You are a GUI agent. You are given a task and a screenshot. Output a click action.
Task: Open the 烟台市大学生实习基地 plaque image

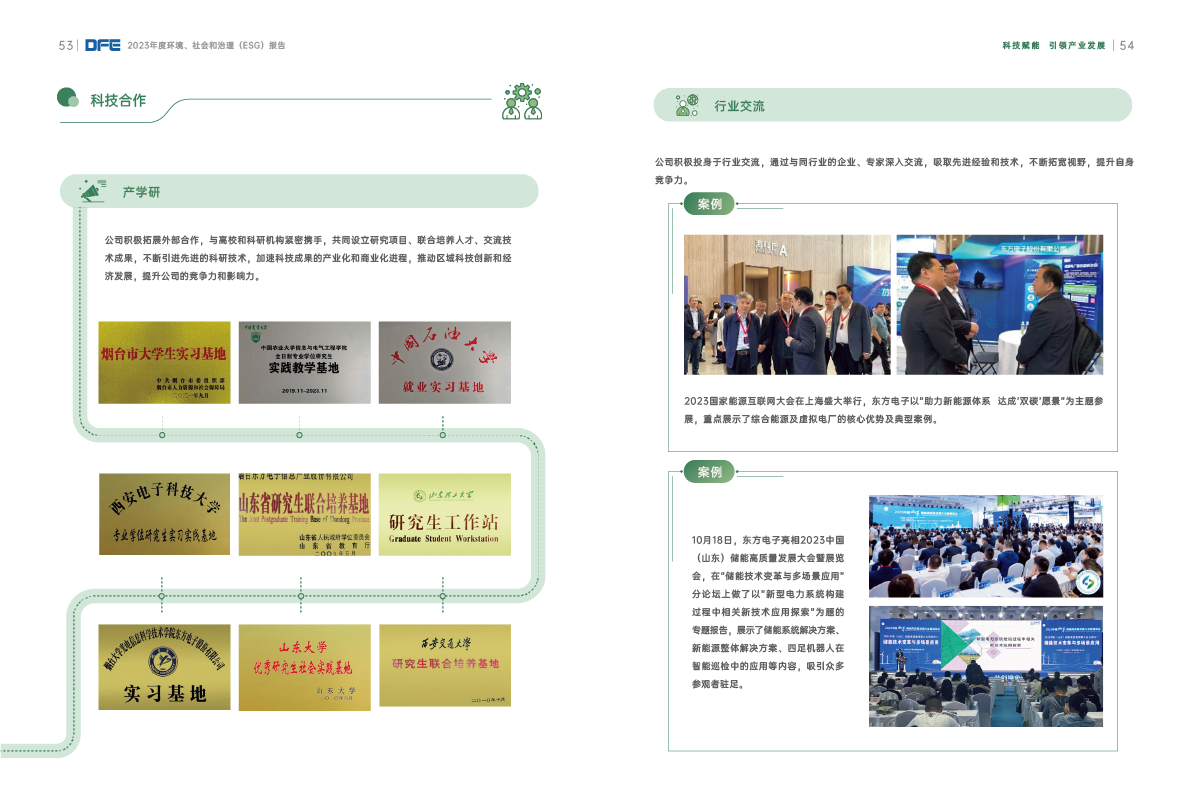[164, 362]
